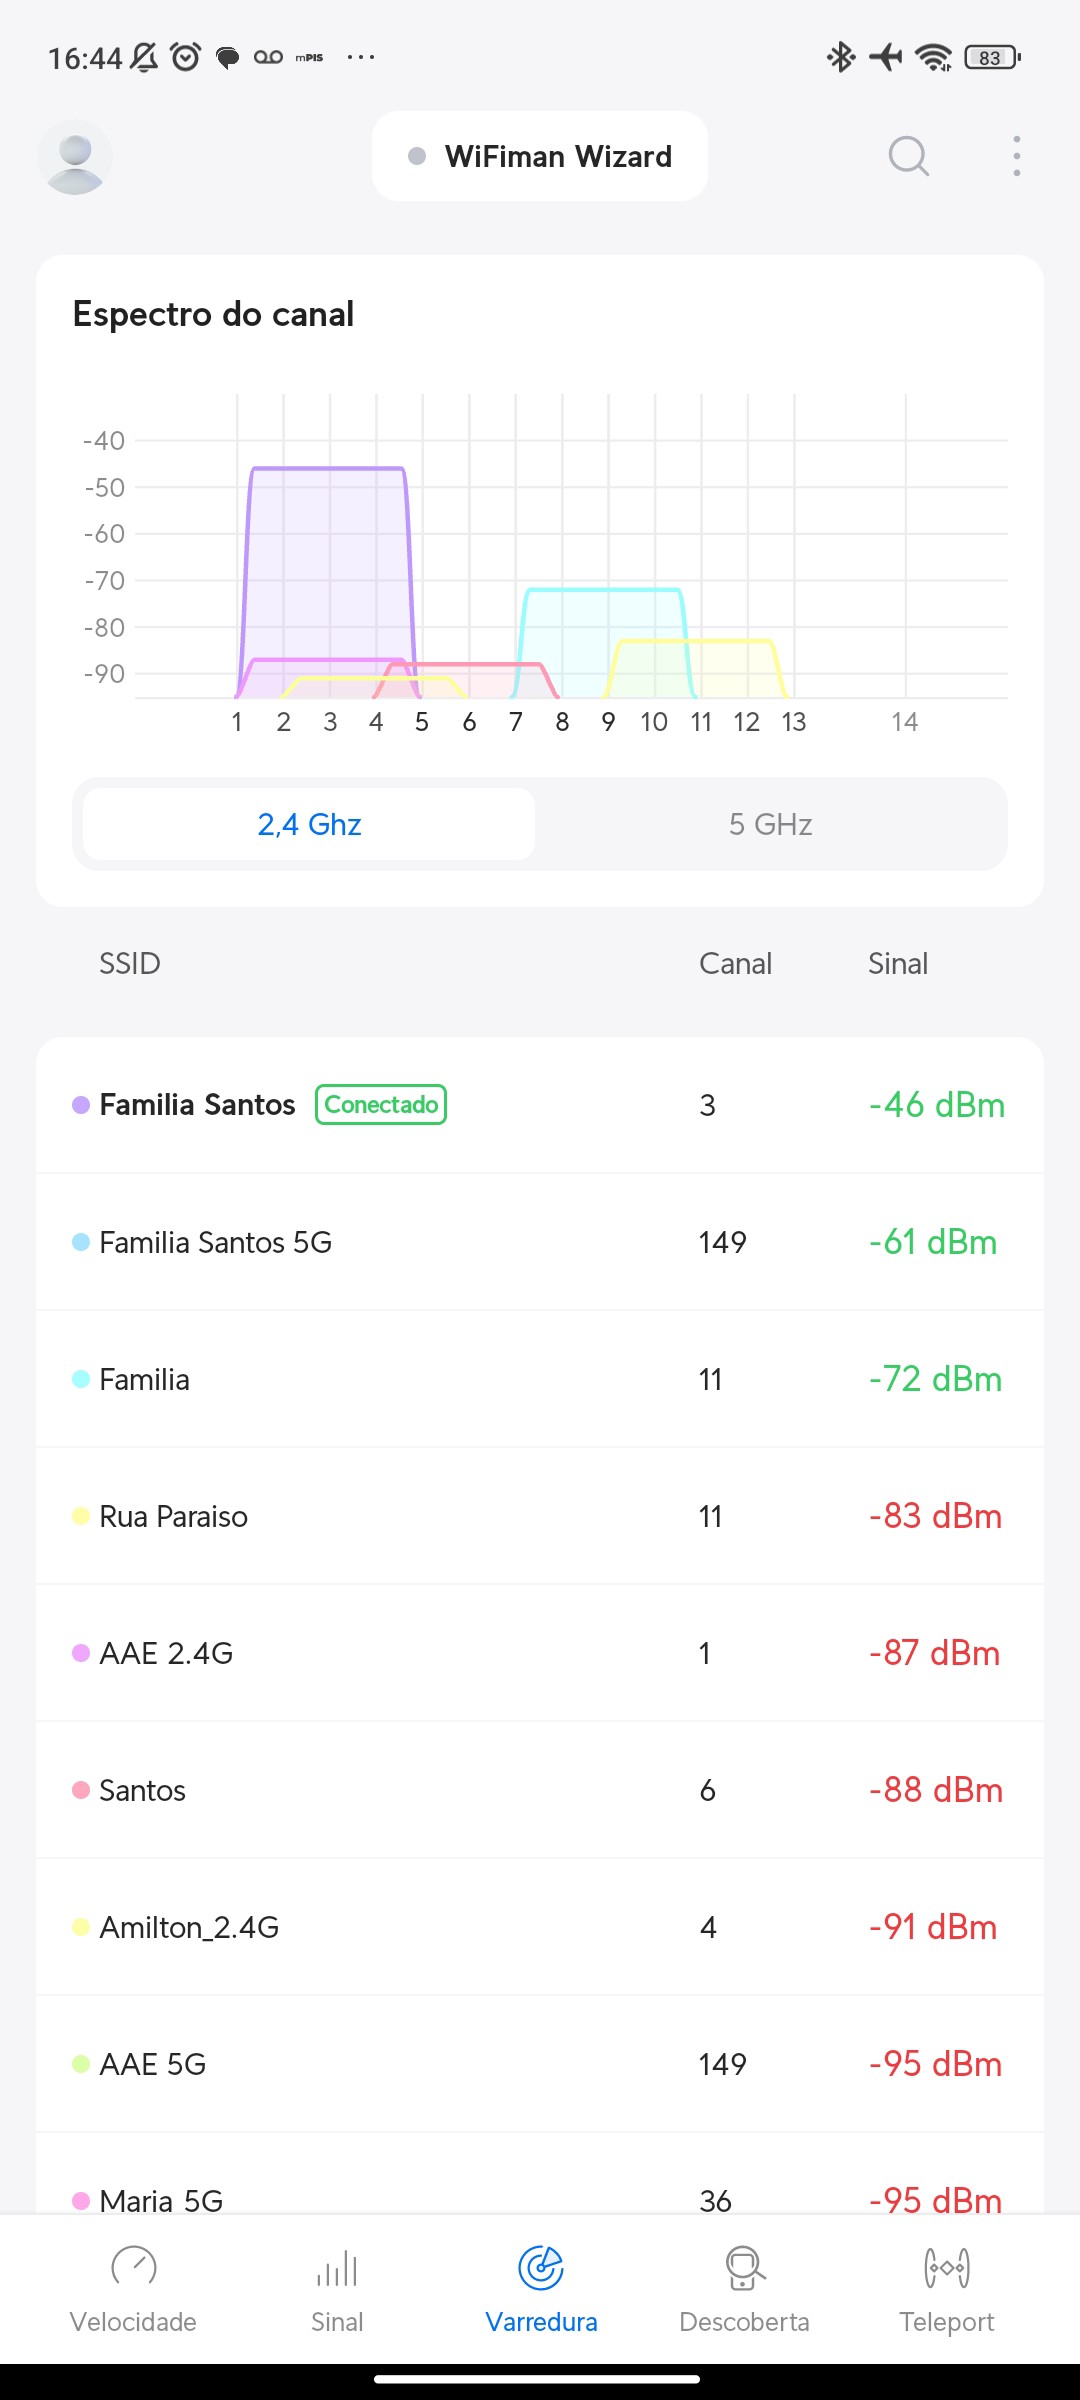Tap the SSID column header

(130, 963)
